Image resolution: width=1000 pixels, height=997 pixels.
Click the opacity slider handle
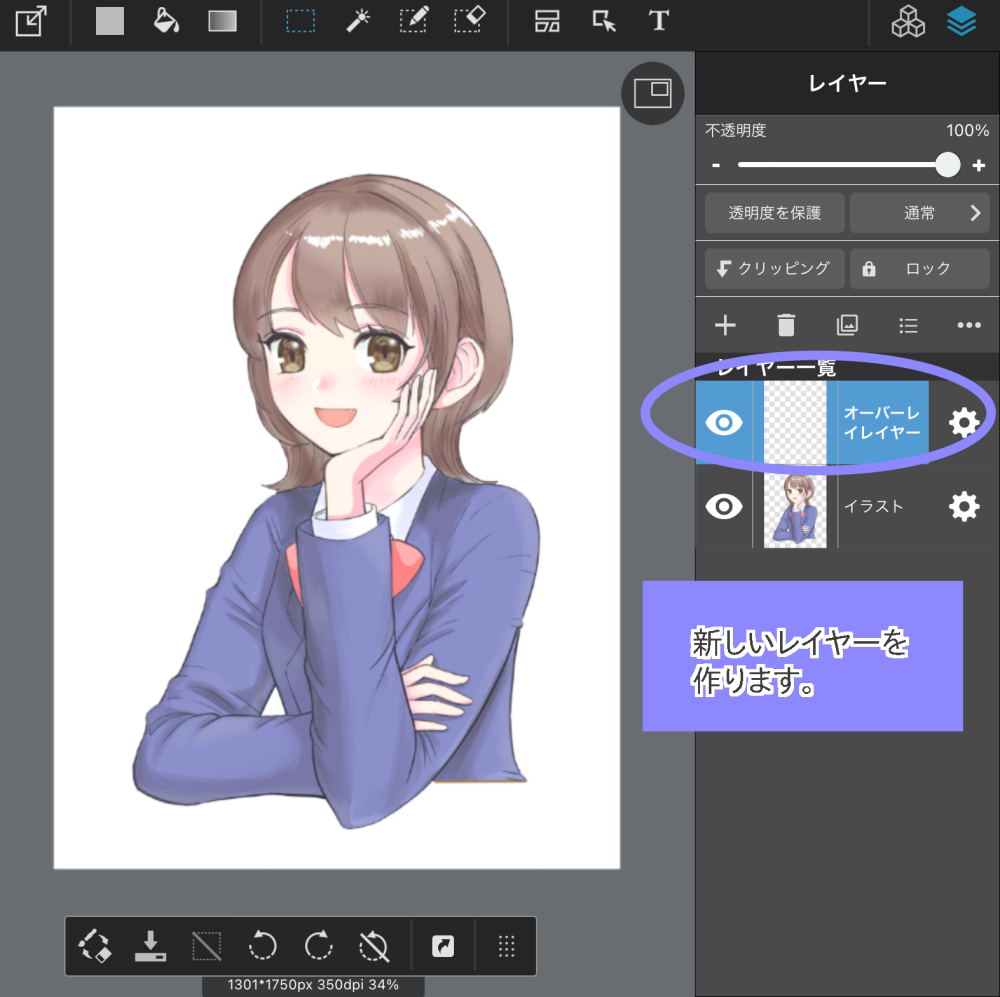point(947,165)
